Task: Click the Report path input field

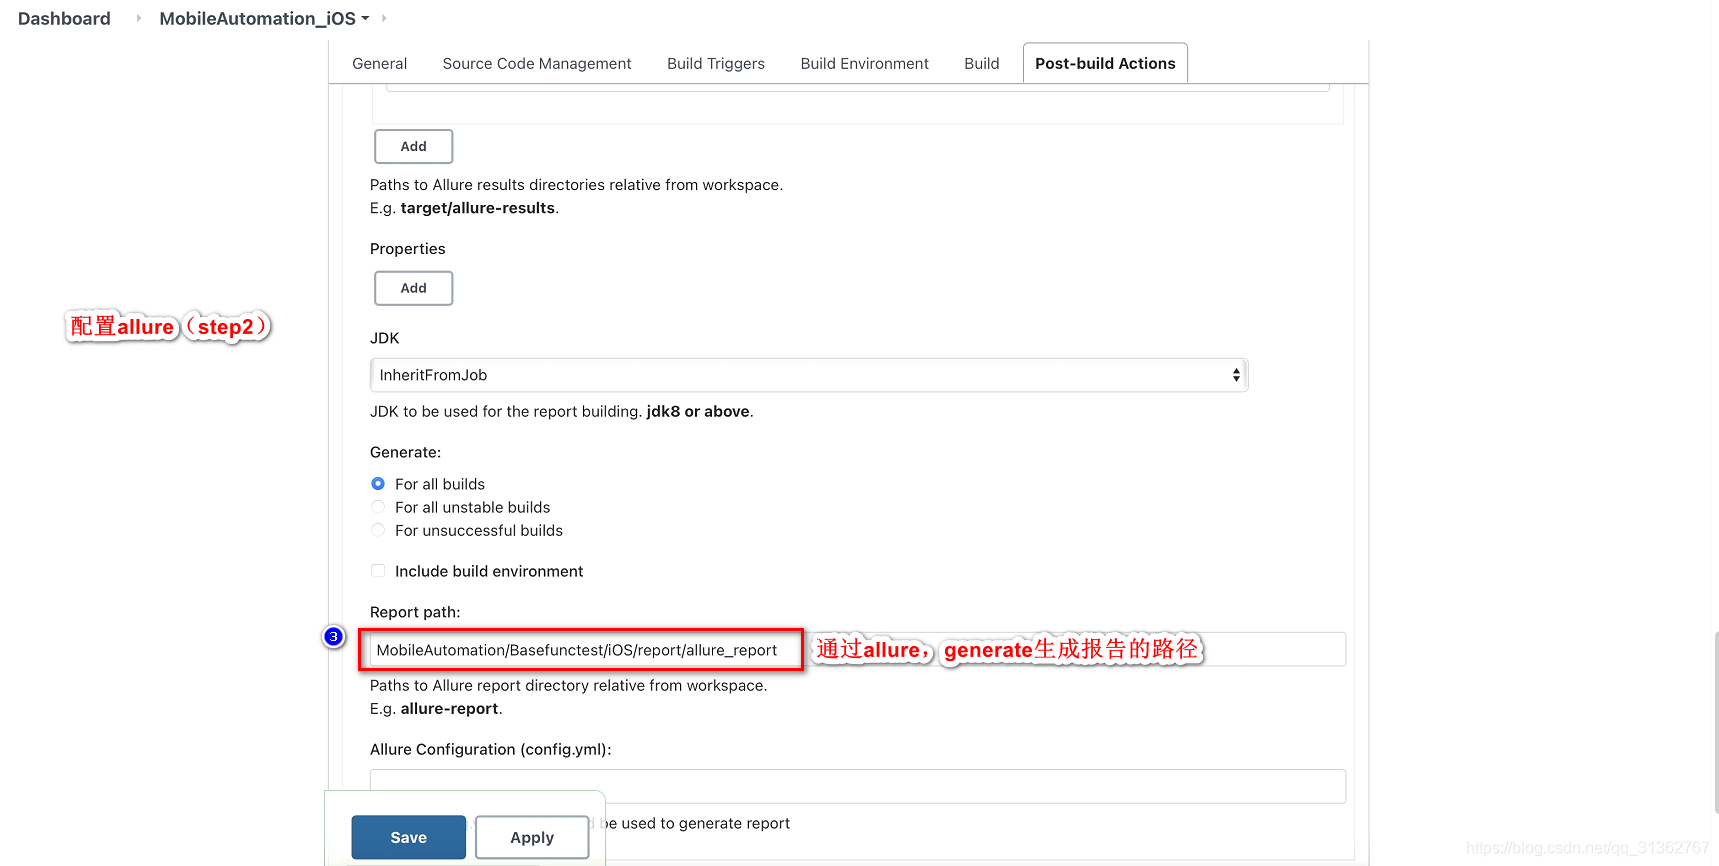Action: 857,650
